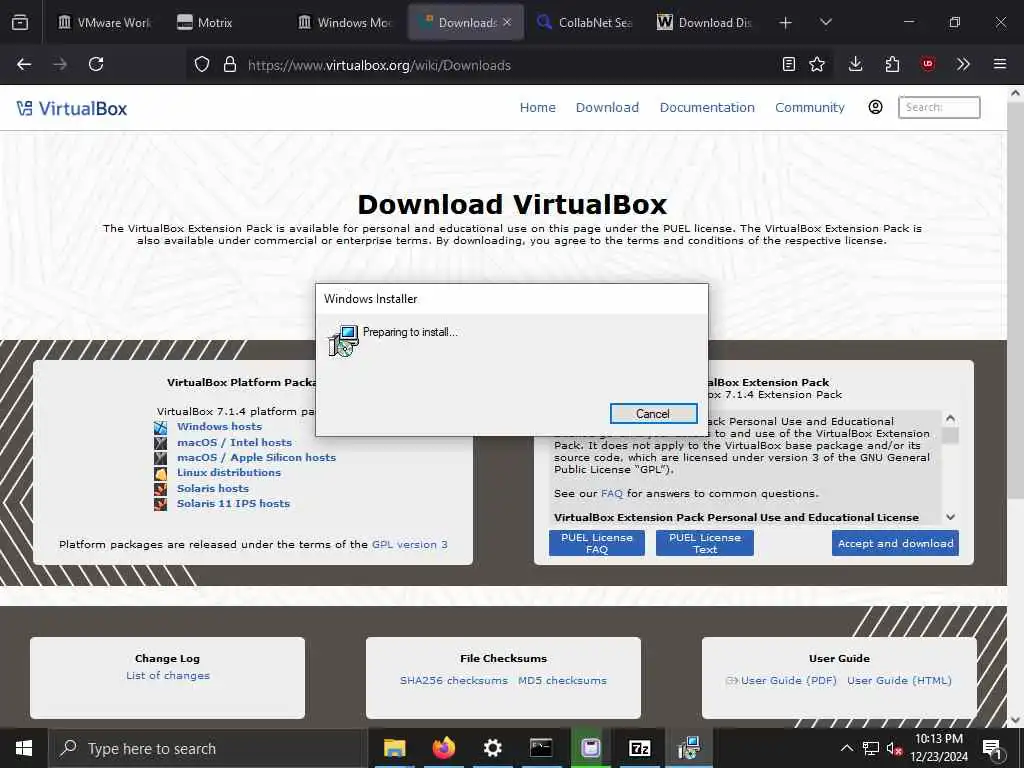Toggle reader view icon
Screen dimensions: 1024x768
coord(789,64)
